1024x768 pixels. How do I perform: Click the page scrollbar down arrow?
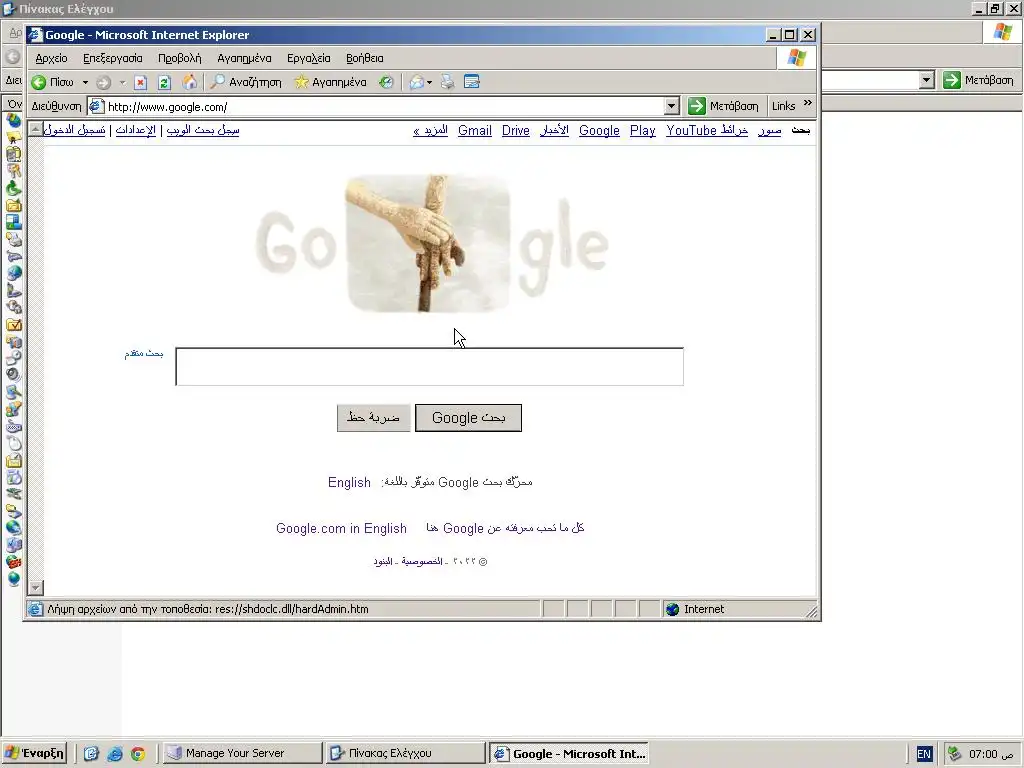click(x=36, y=588)
